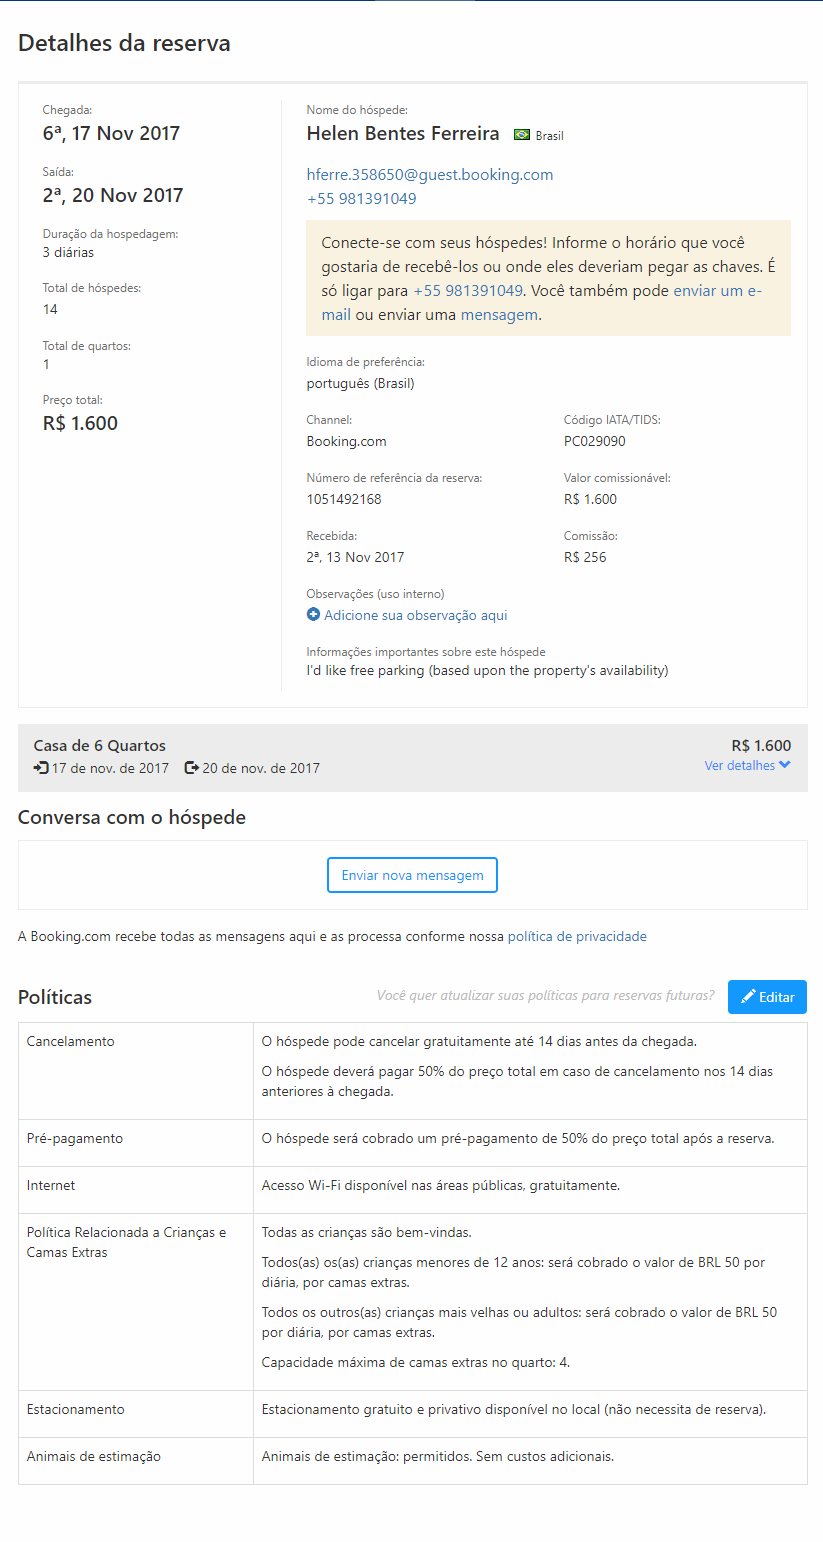Screen dimensions: 823x1542
Task: Click the pencil icon on Editar
Action: (x=748, y=997)
